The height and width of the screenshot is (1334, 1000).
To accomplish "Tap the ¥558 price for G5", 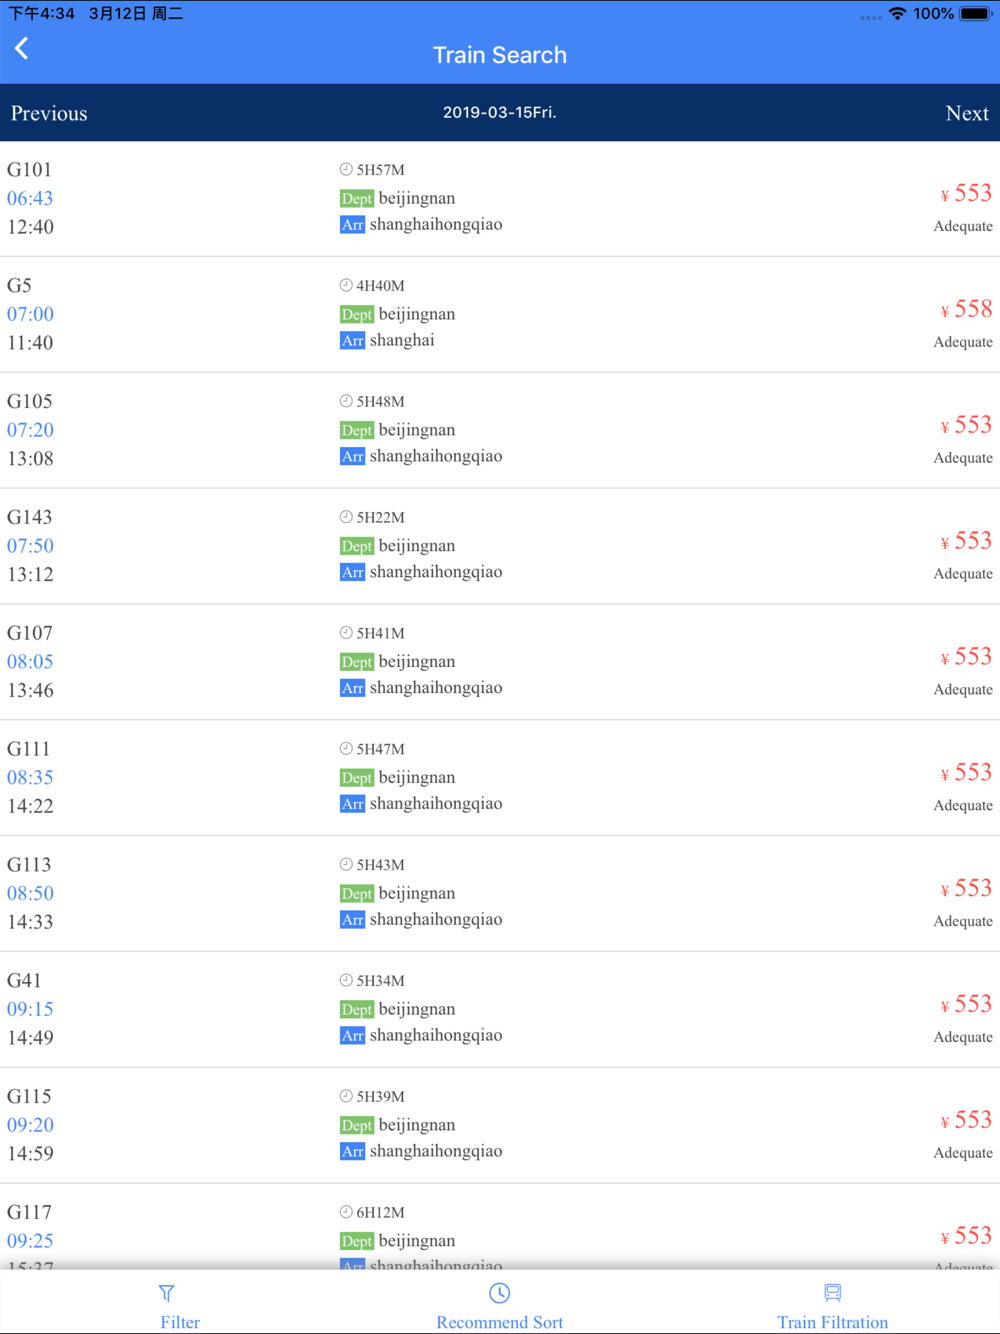I will [966, 309].
